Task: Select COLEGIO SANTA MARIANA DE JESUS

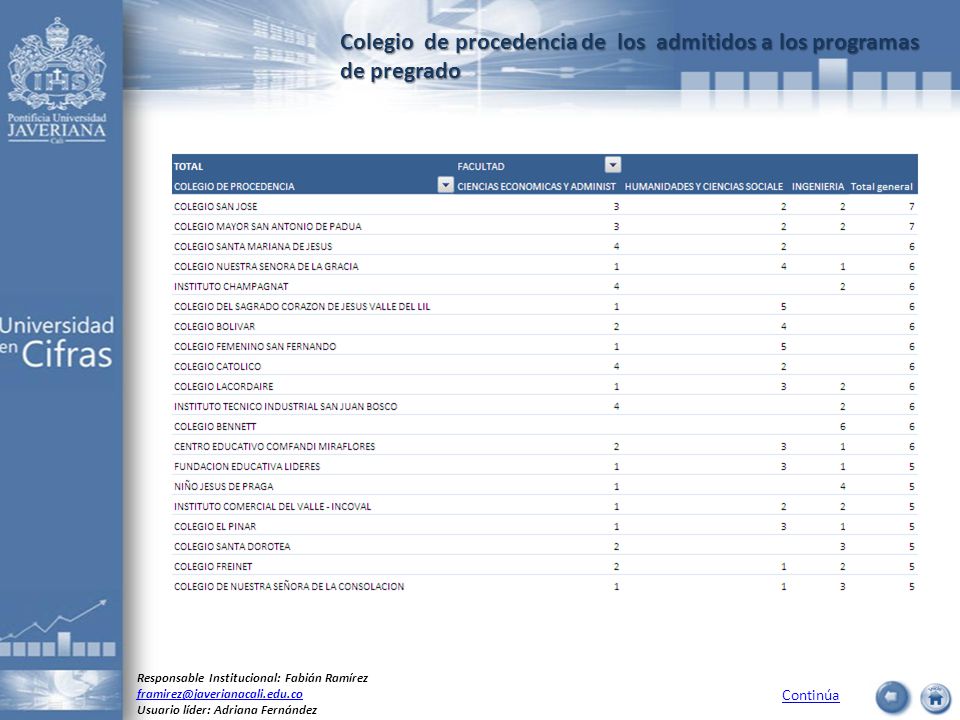Action: point(253,247)
